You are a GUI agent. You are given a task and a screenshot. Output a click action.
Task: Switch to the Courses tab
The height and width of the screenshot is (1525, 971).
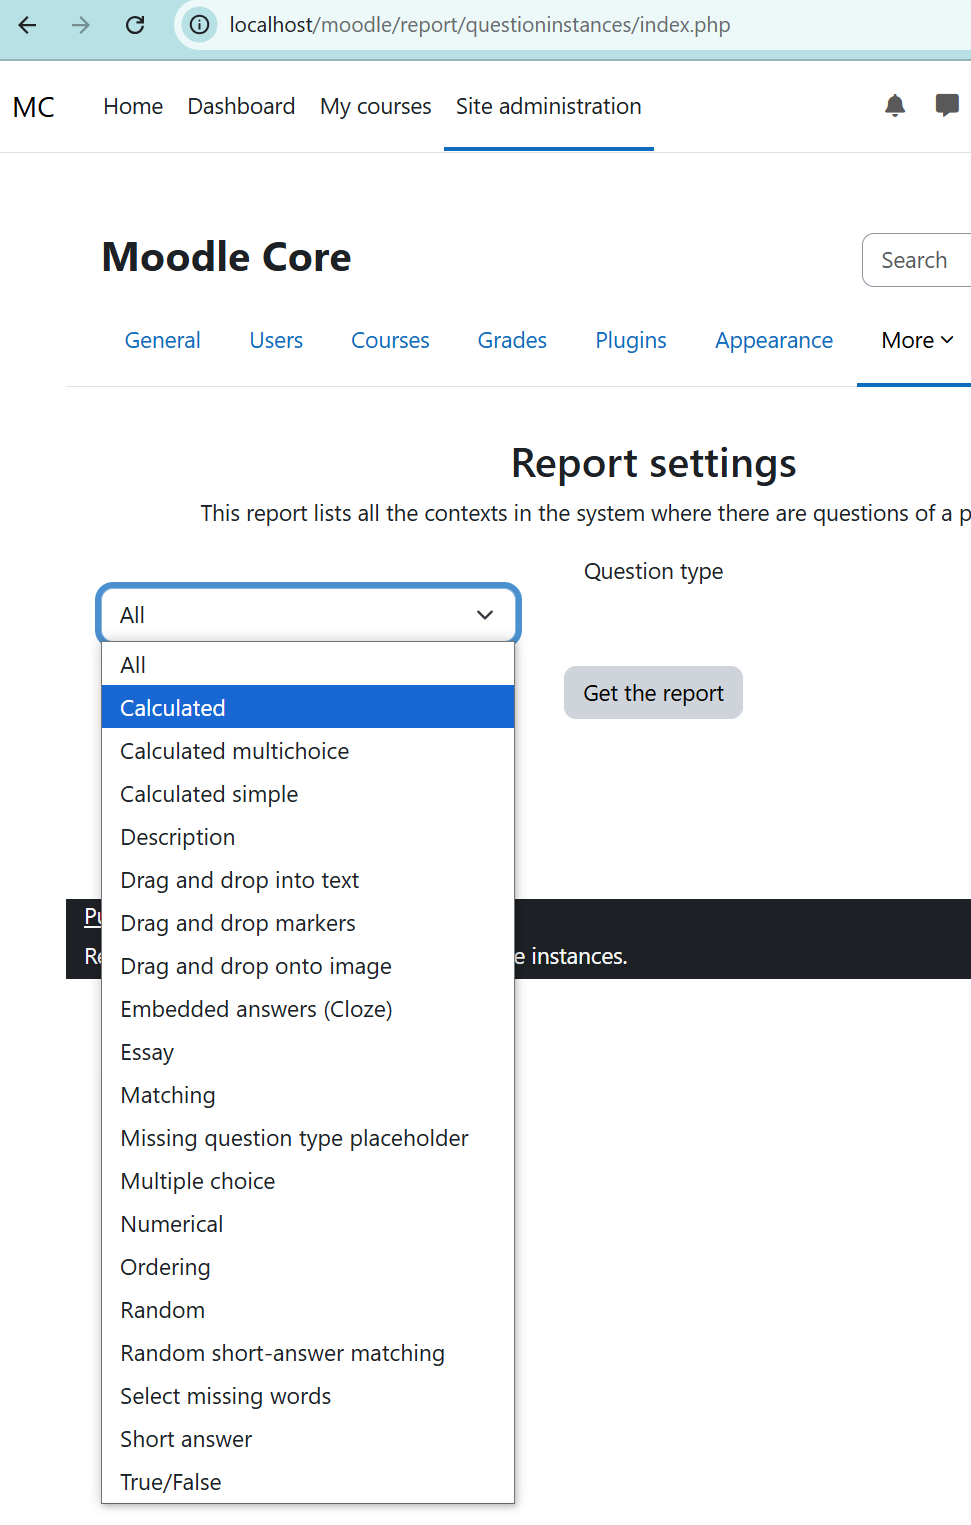tap(390, 340)
